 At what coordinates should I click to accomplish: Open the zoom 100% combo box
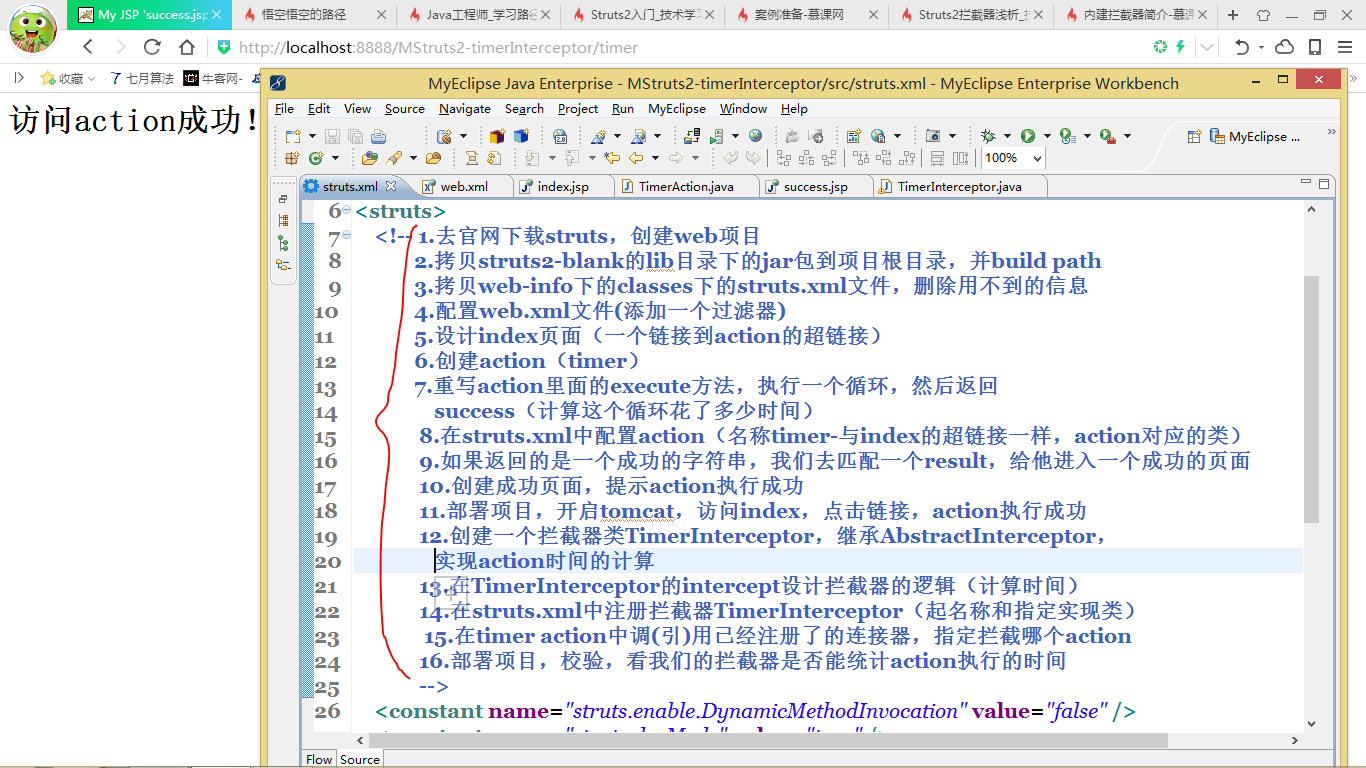tap(1013, 158)
